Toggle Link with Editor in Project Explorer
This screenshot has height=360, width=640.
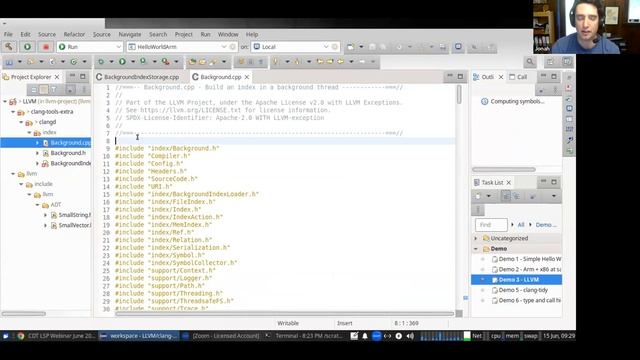click(44, 89)
